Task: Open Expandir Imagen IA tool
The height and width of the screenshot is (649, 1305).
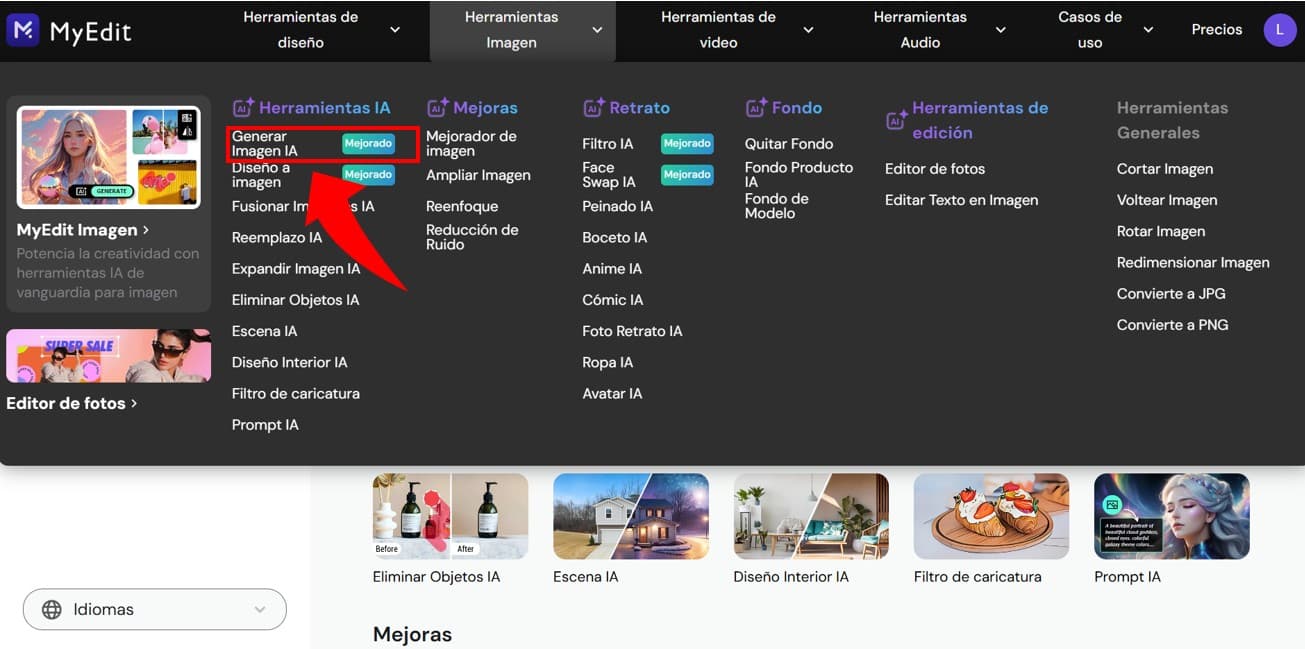Action: (296, 269)
